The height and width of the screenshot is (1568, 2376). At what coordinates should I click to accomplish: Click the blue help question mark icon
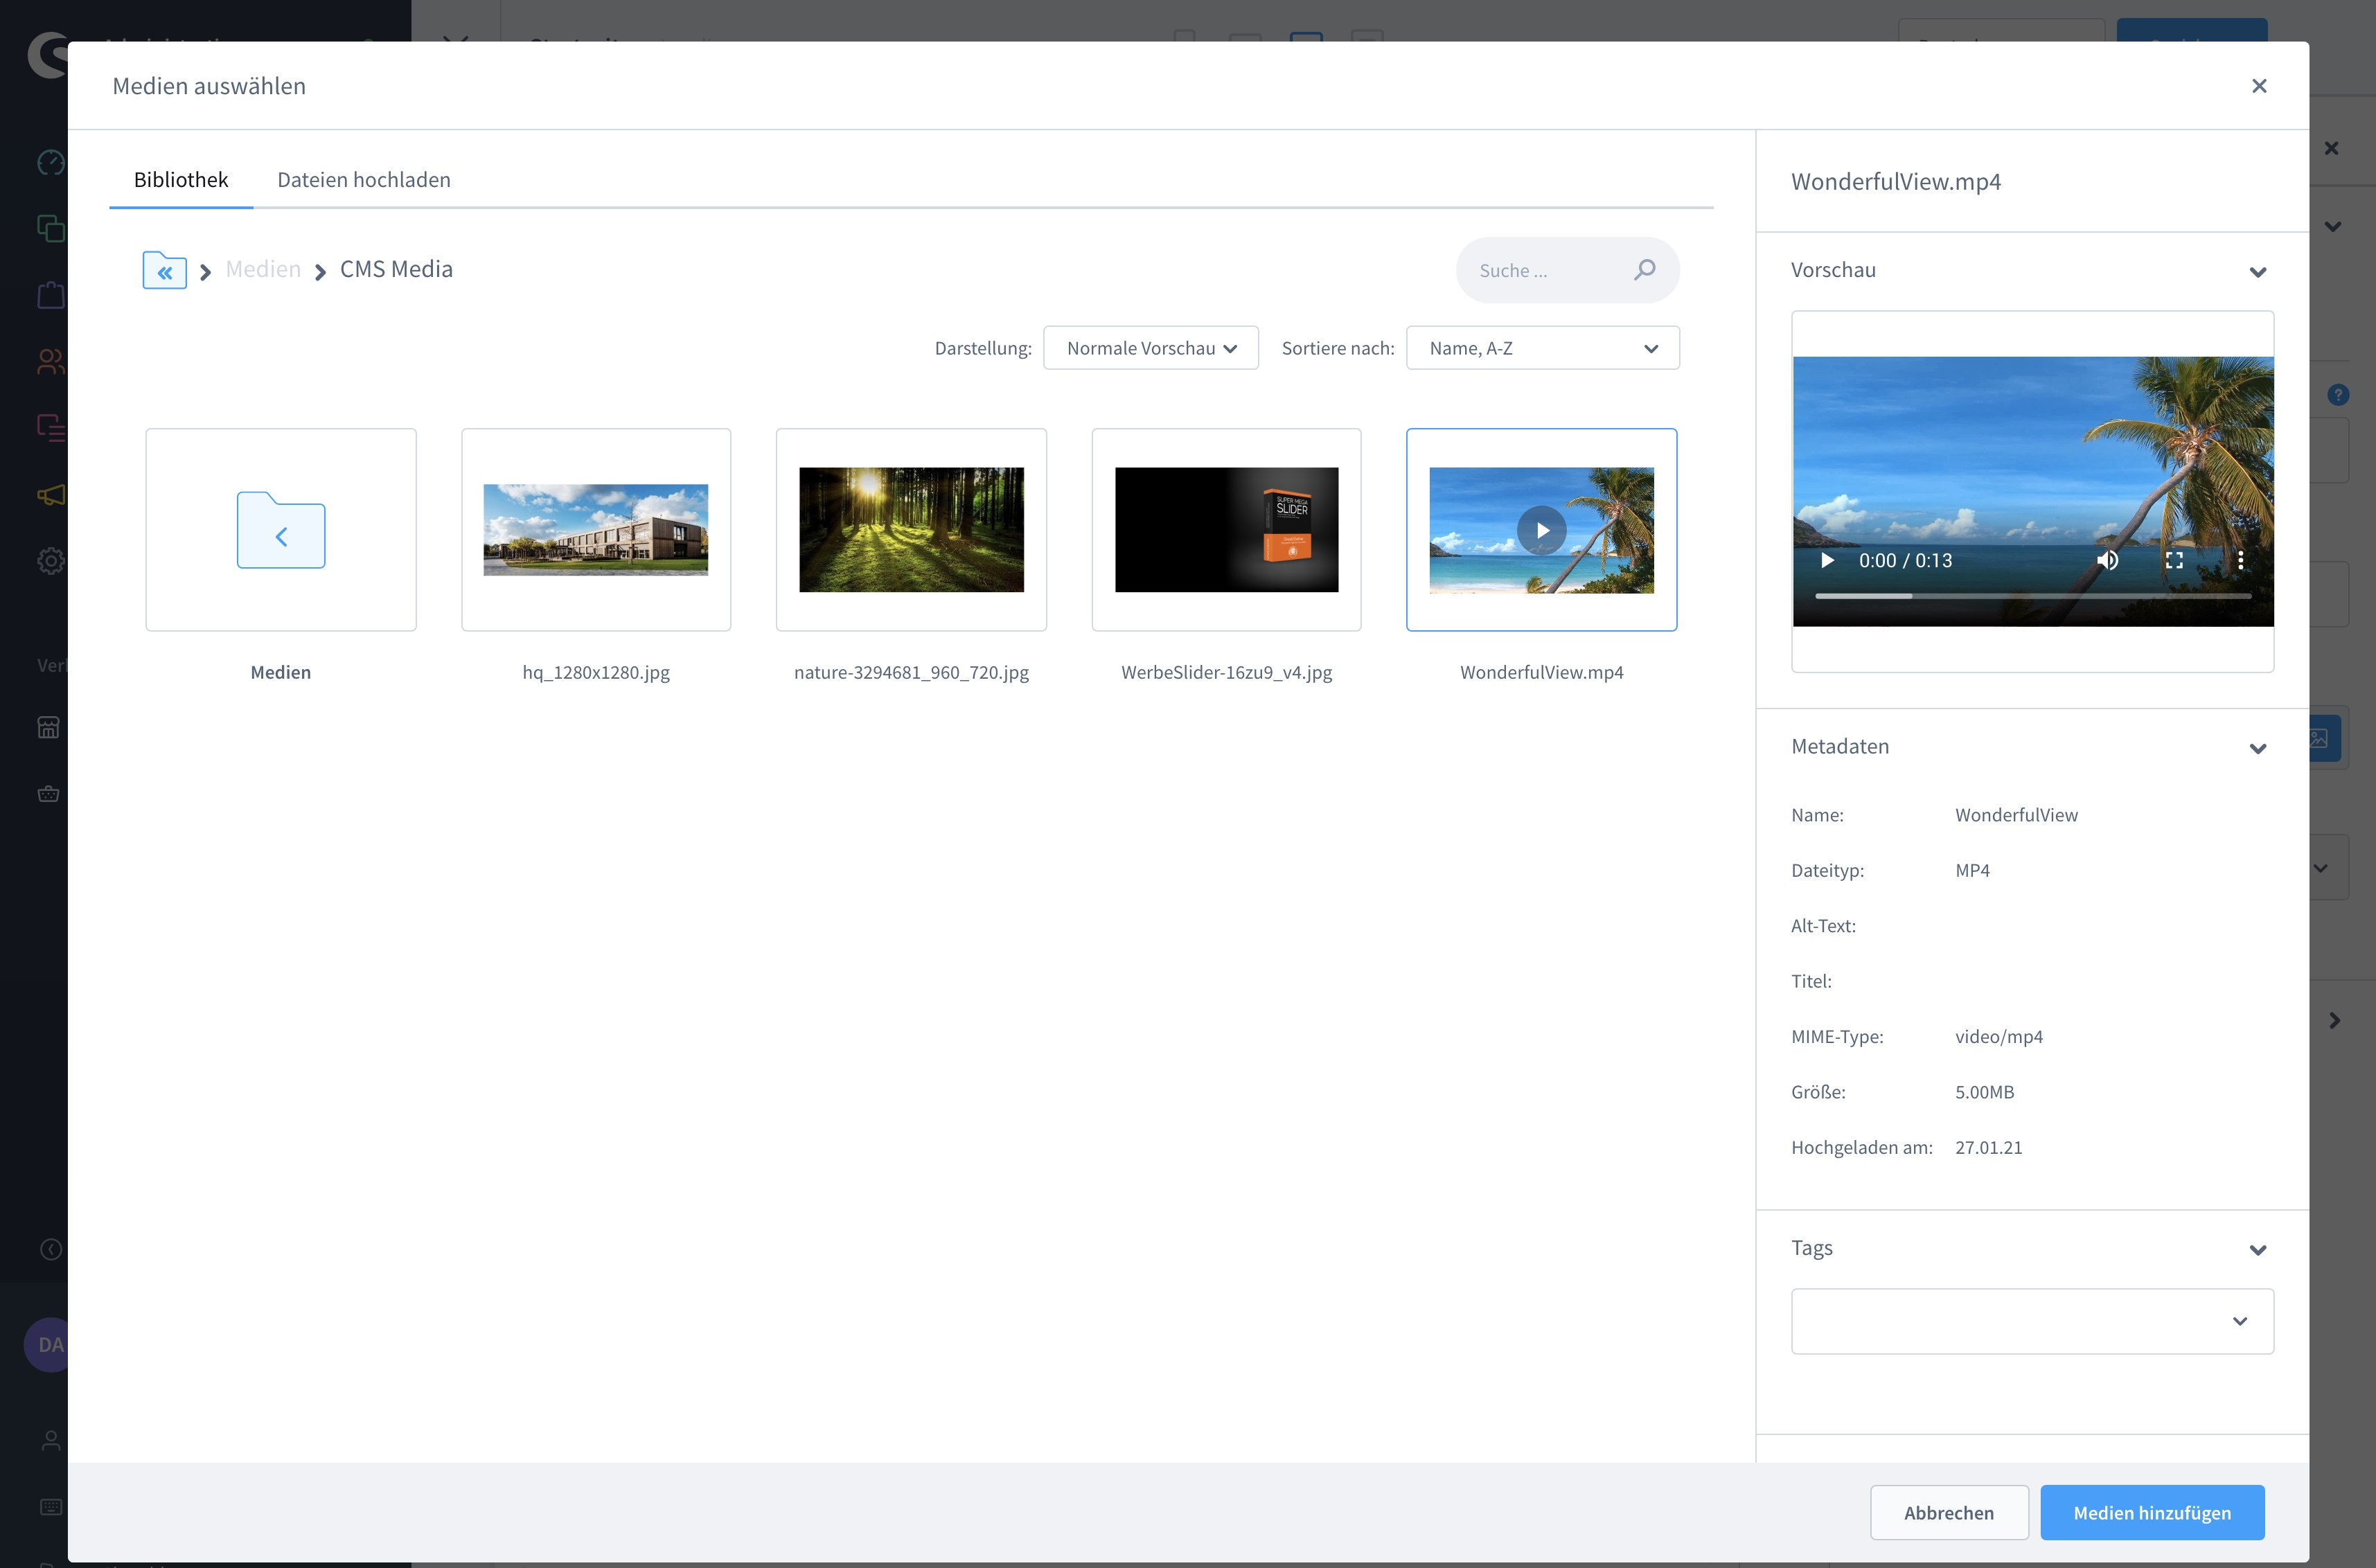click(x=2338, y=394)
